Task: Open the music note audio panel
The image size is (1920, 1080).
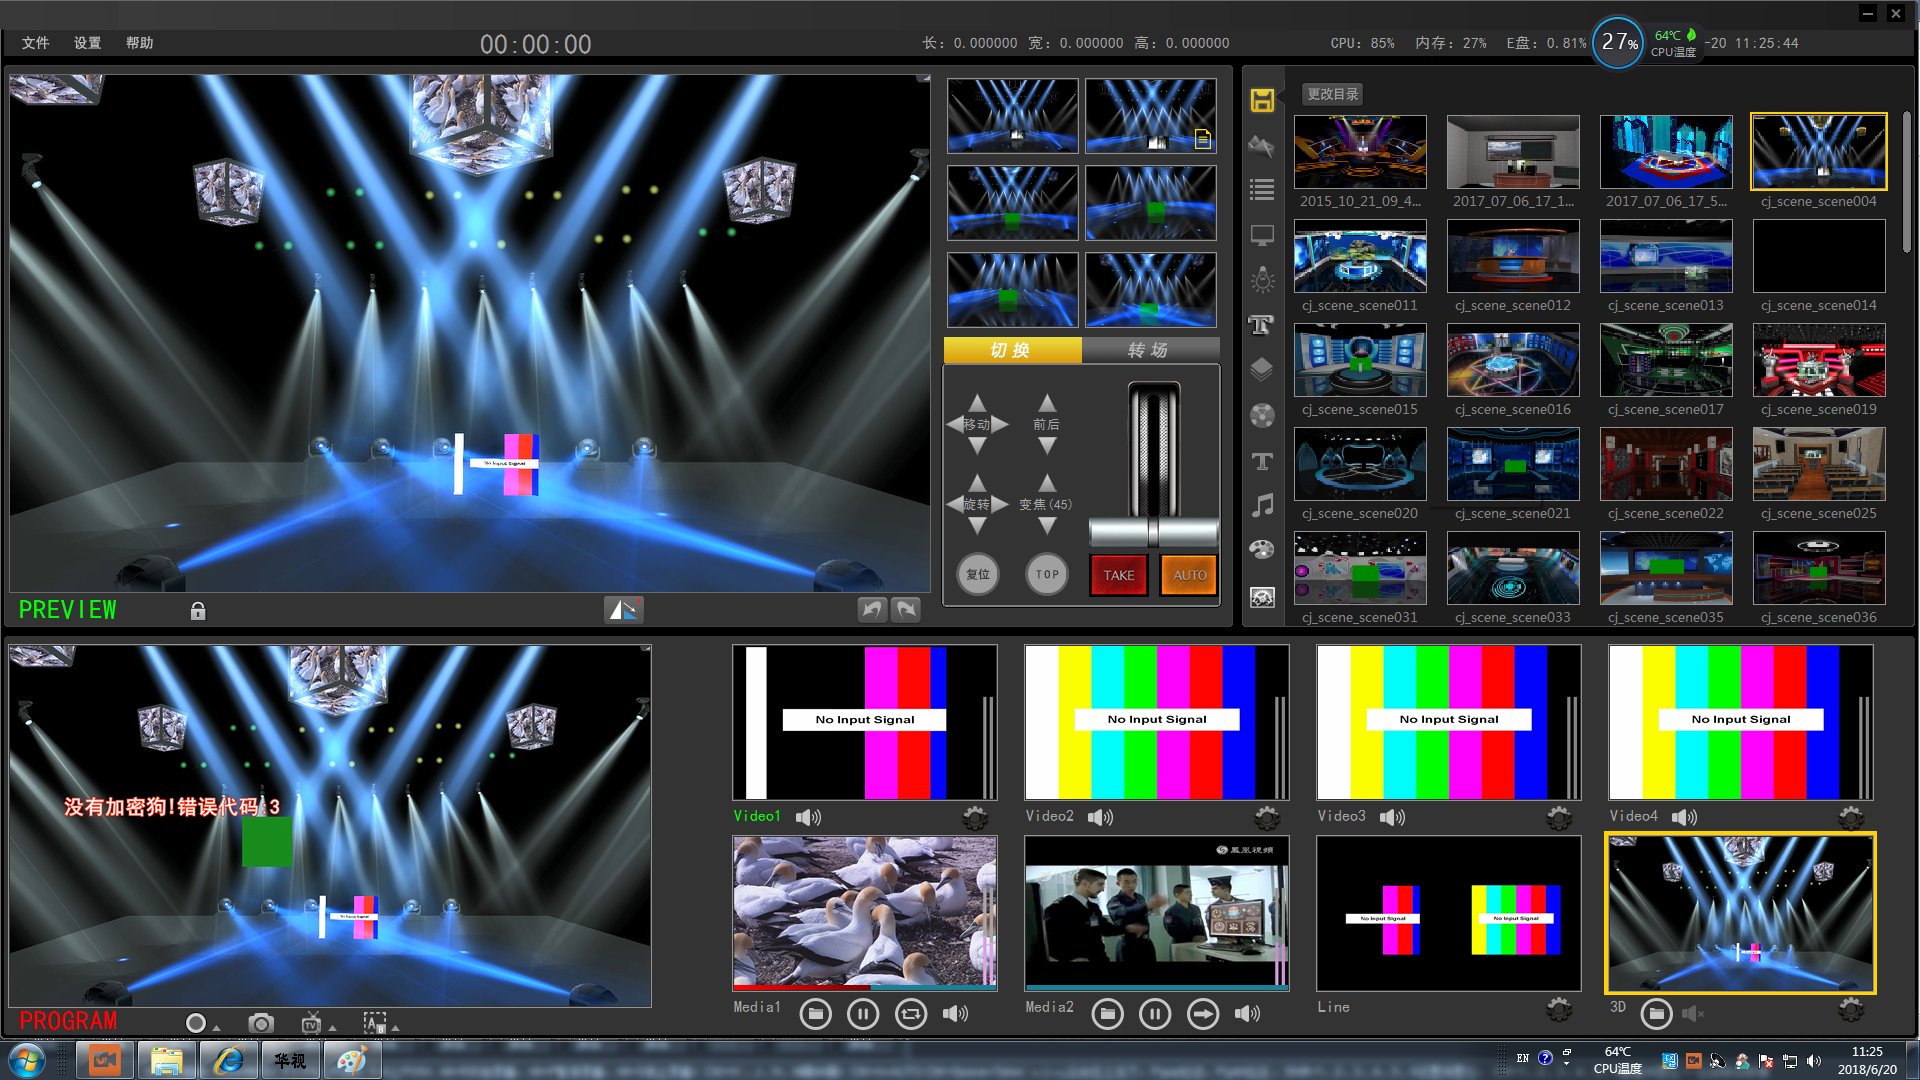Action: point(1262,505)
